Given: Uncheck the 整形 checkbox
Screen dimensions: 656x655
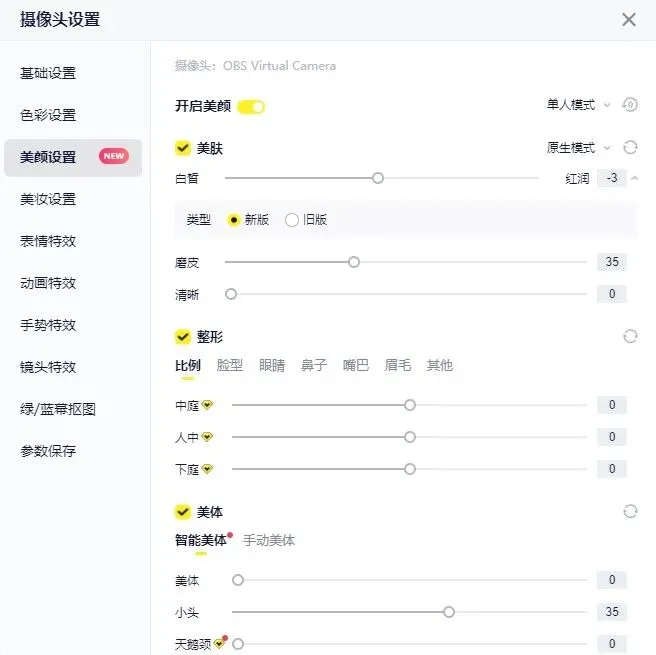Looking at the screenshot, I should click(x=183, y=336).
